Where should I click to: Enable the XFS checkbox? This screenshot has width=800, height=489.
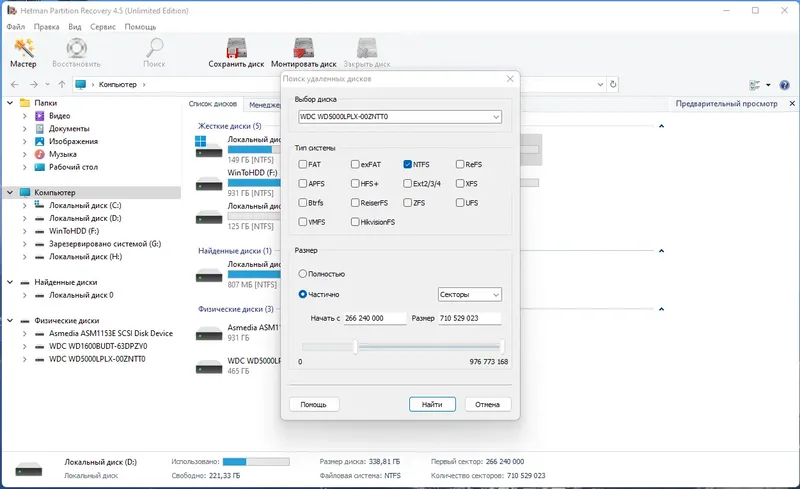(x=460, y=183)
